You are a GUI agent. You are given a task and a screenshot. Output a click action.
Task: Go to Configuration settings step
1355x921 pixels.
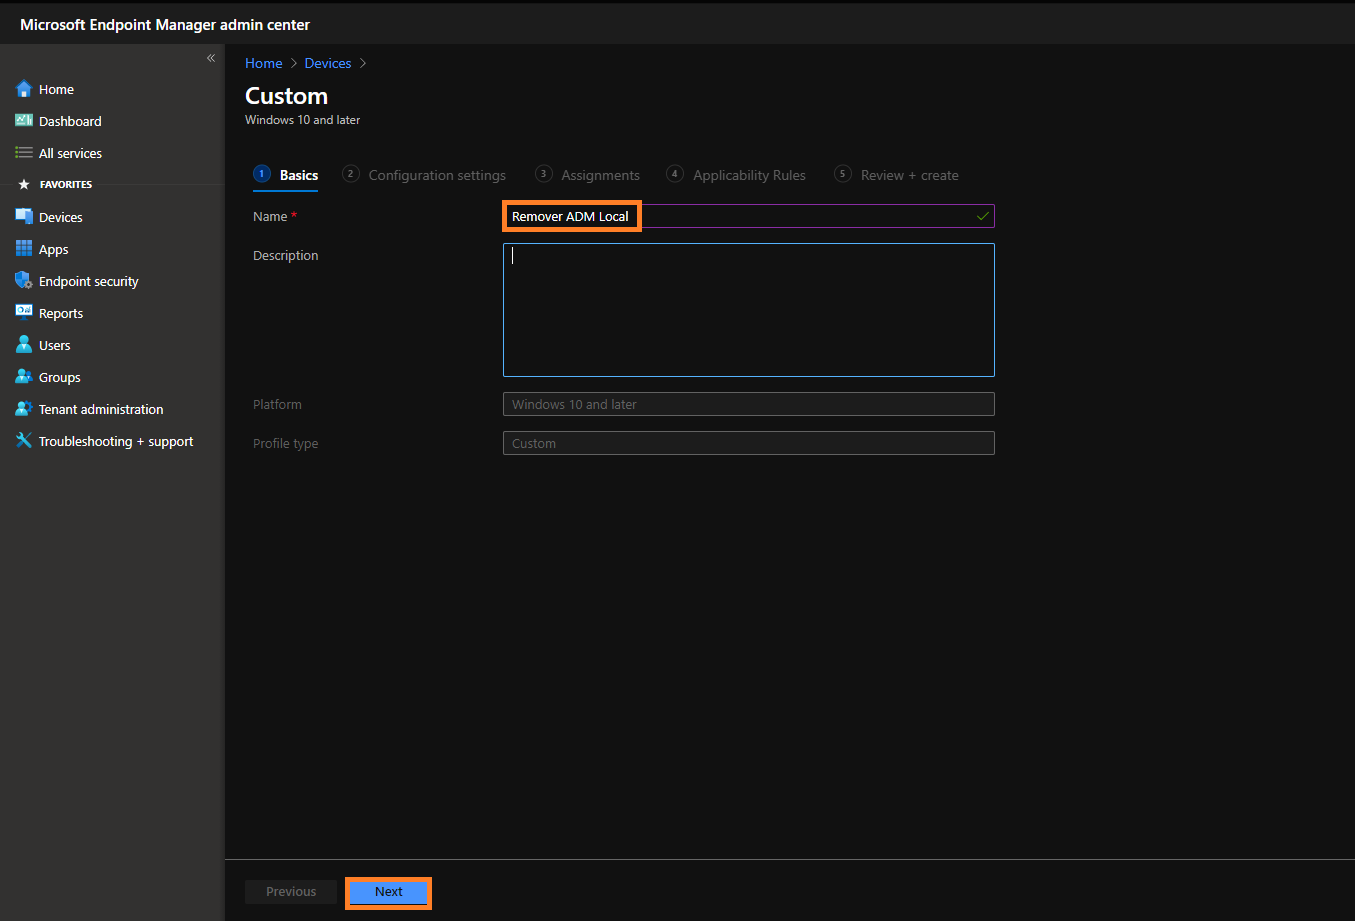click(x=424, y=175)
